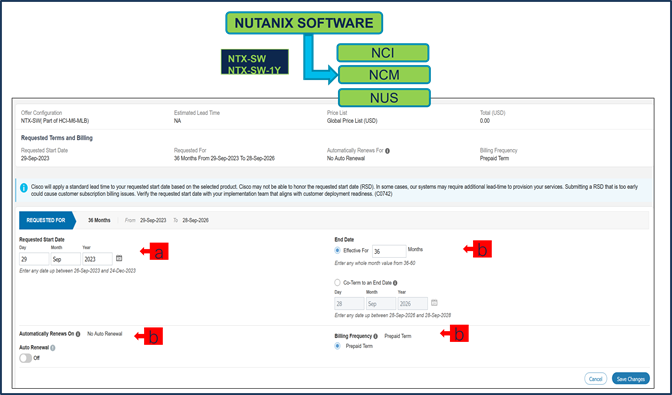Click the text 'NTX-SW( Part of HCI-M6-MLB)'
This screenshot has width=672, height=395.
[55, 121]
